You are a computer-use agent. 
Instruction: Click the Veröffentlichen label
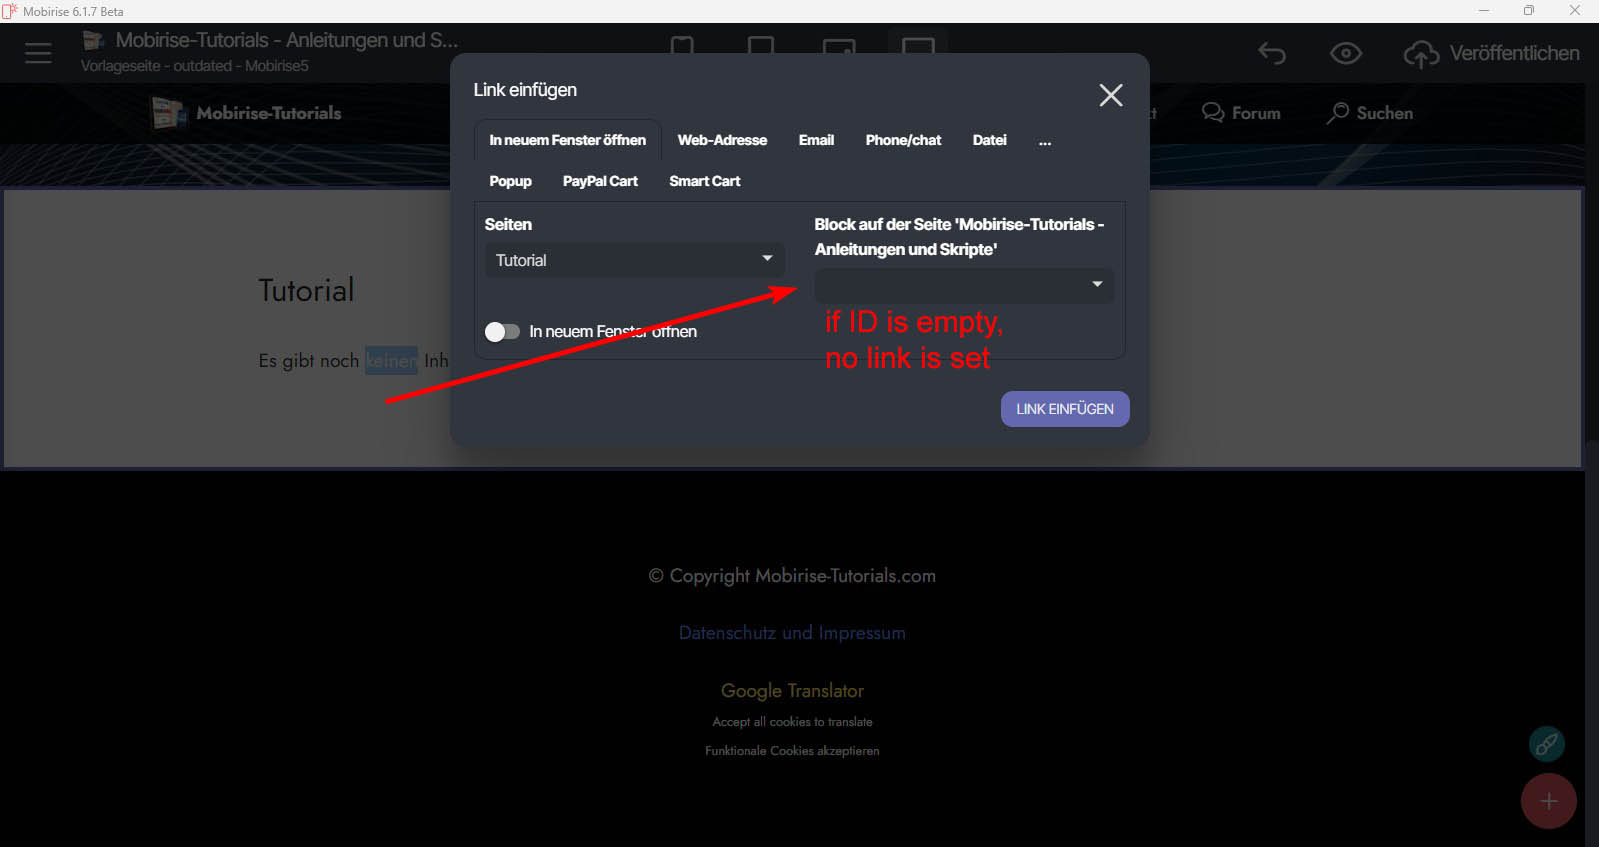click(x=1514, y=53)
